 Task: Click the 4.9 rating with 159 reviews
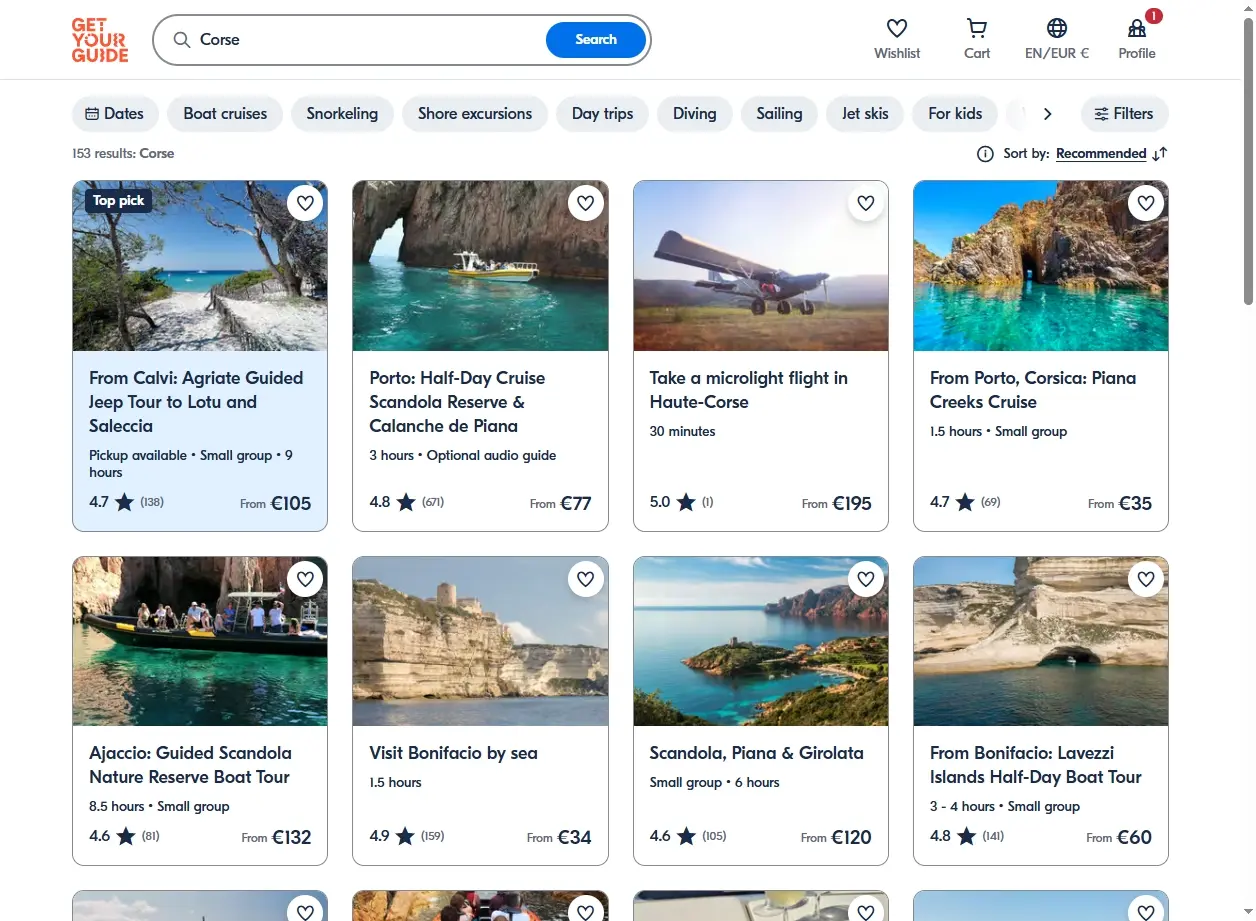[407, 836]
